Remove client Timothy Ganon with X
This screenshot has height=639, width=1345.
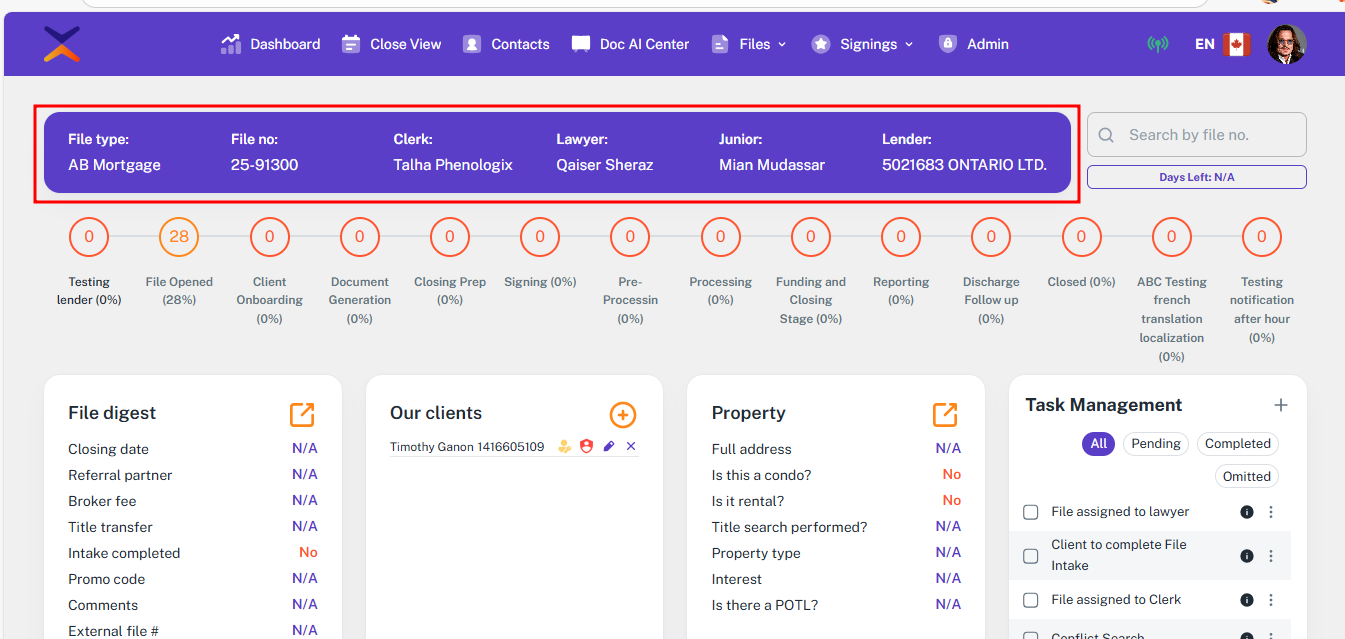tap(631, 447)
